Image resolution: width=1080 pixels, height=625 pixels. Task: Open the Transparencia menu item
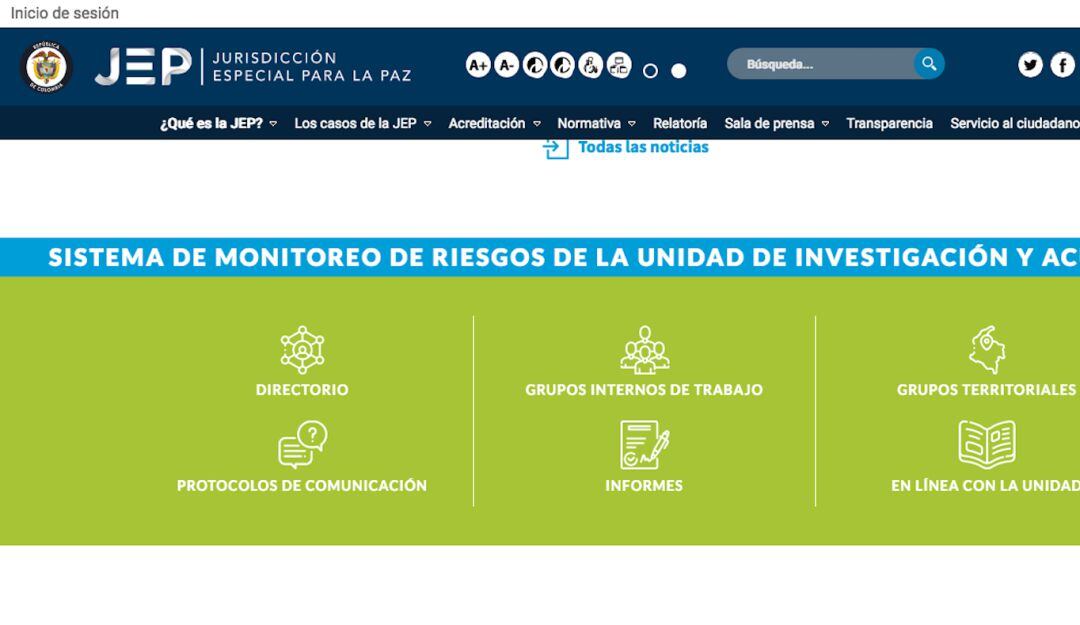point(889,124)
